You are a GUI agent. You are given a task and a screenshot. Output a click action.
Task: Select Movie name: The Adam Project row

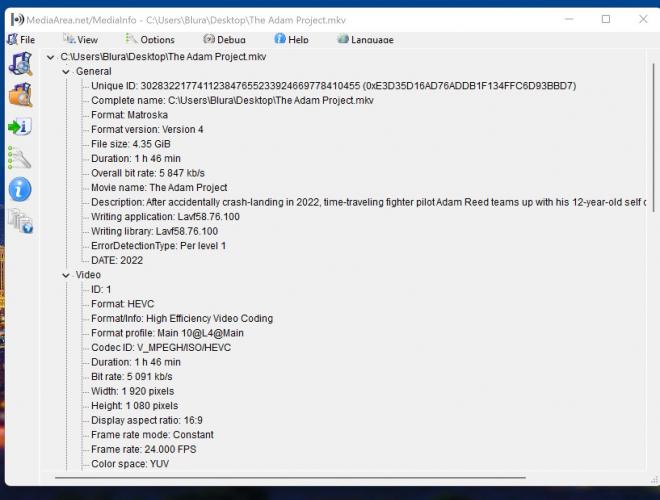pos(159,187)
